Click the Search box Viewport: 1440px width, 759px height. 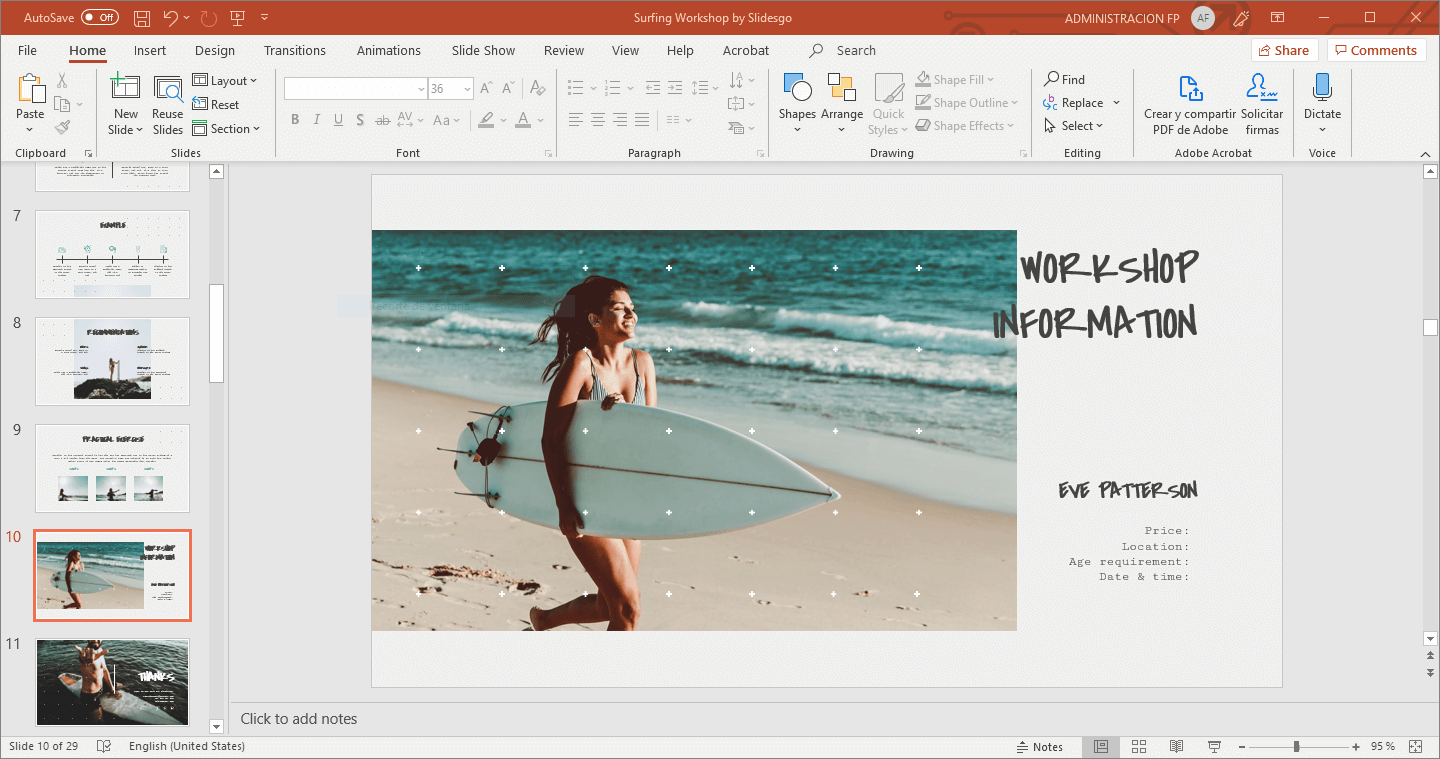tap(856, 50)
